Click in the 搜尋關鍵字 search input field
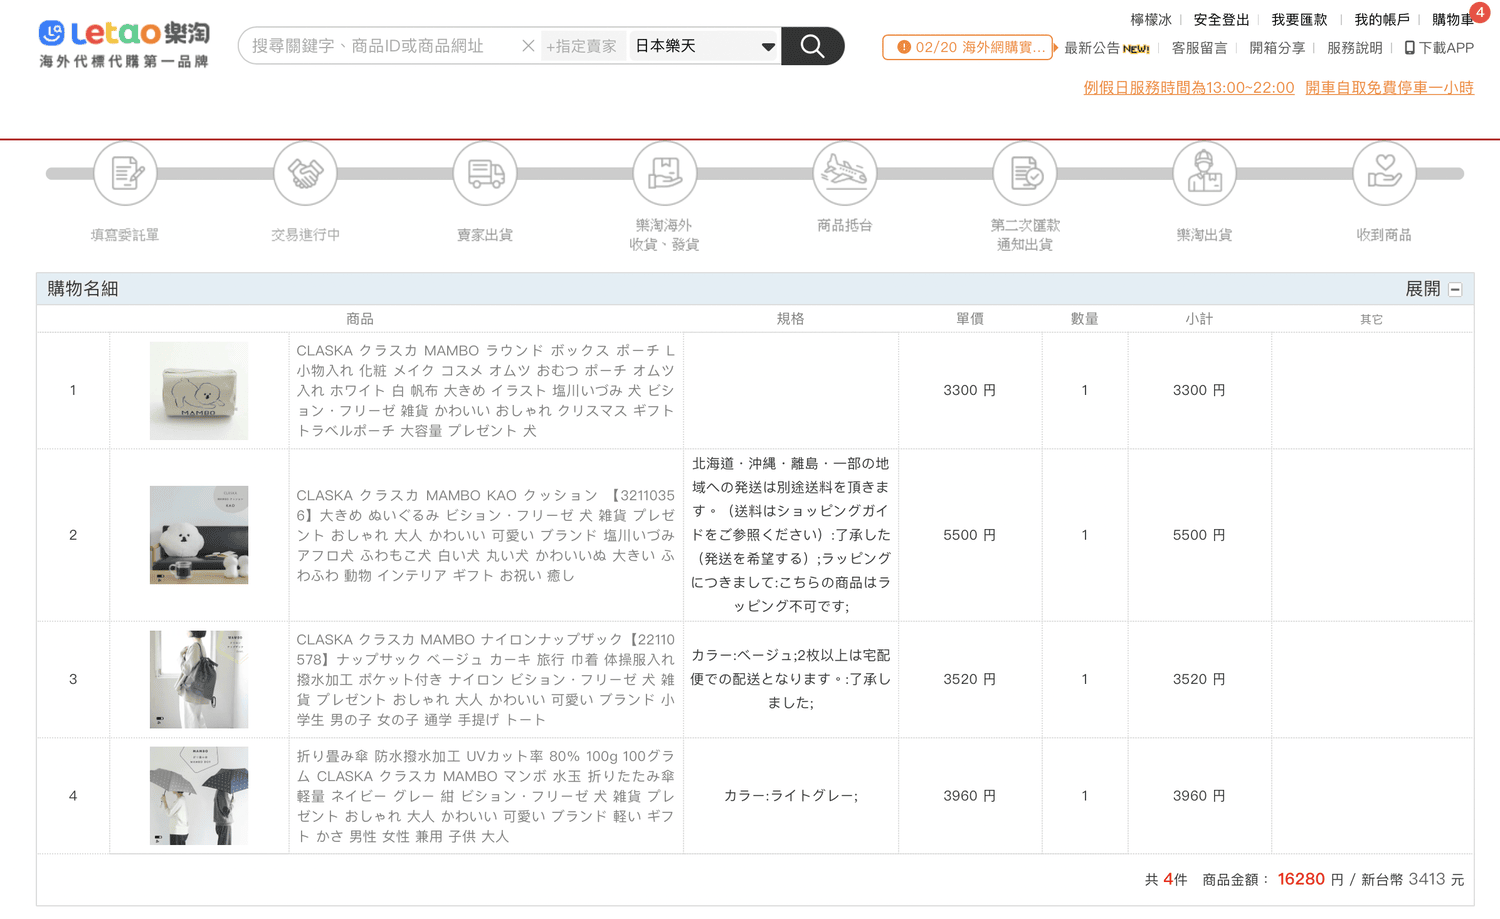This screenshot has height=919, width=1500. coord(380,46)
